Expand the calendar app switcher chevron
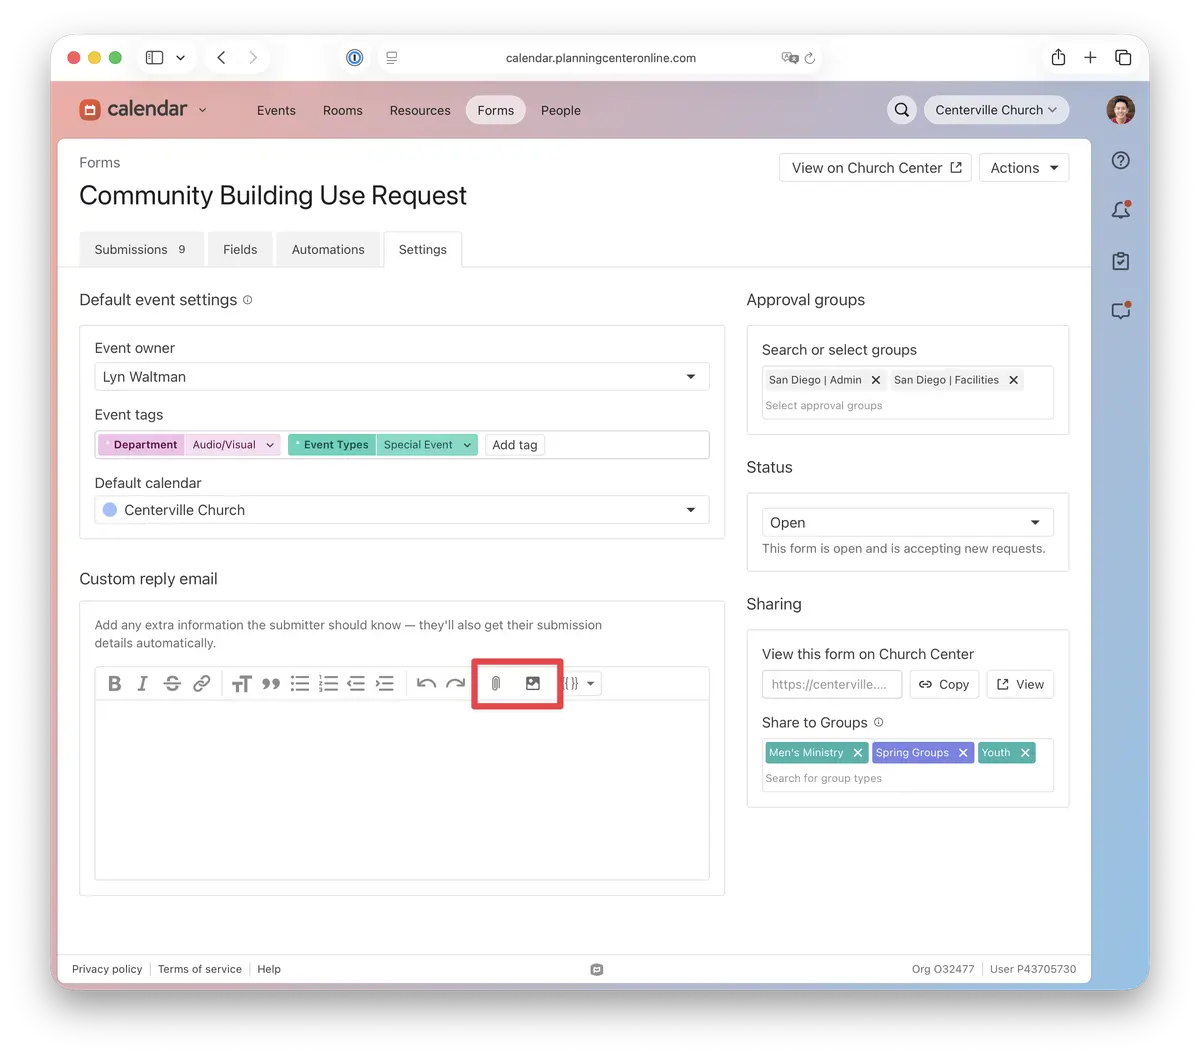The width and height of the screenshot is (1200, 1057). (x=203, y=110)
